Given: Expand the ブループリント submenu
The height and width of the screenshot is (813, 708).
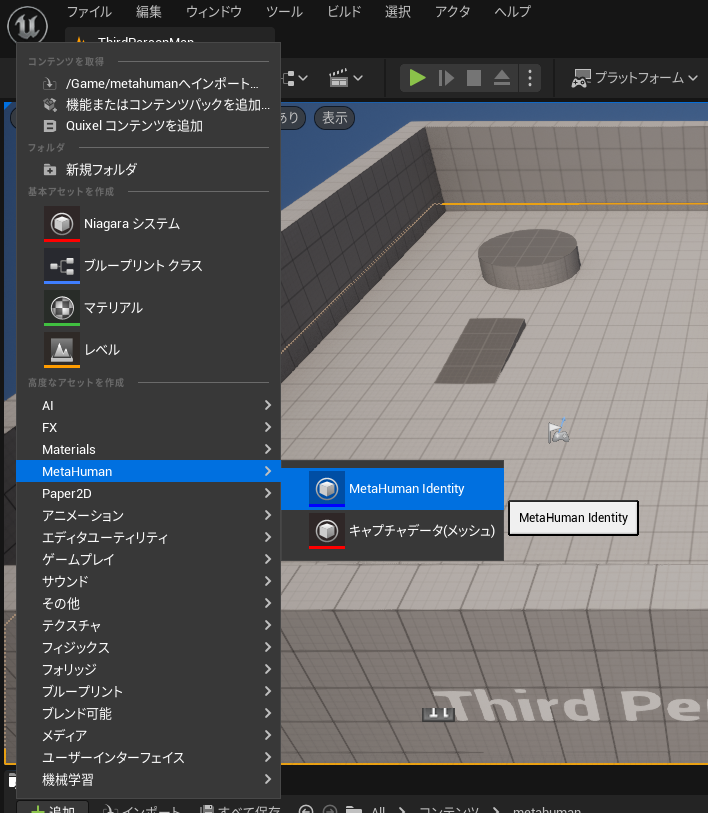Looking at the screenshot, I should click(x=148, y=692).
